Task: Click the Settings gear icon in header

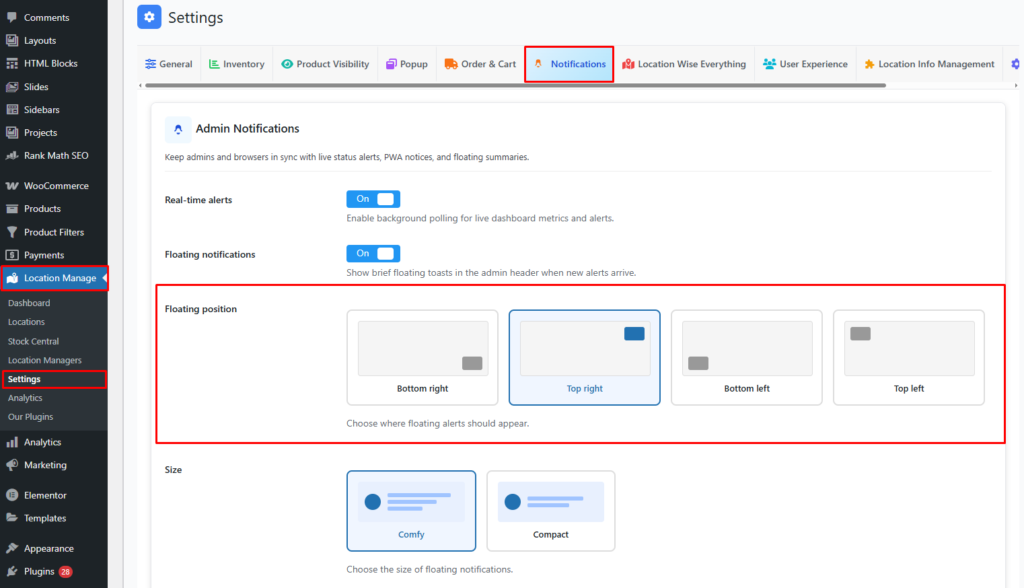Action: coord(149,17)
